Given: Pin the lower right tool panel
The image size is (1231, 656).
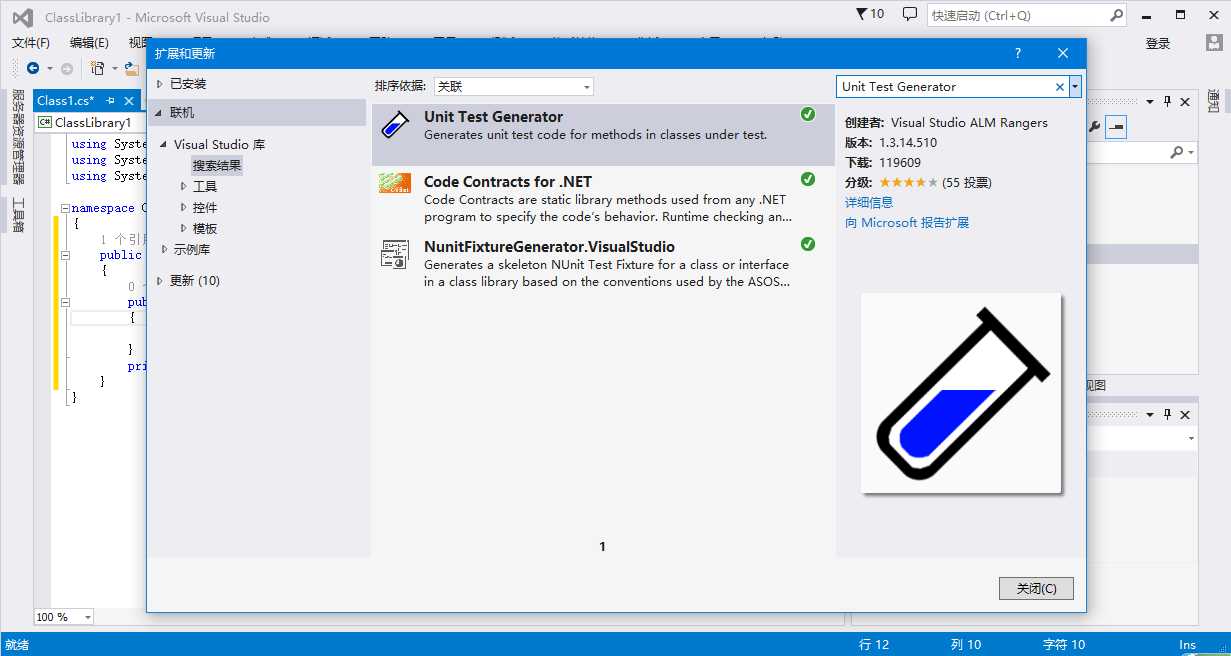Looking at the screenshot, I should [1167, 414].
